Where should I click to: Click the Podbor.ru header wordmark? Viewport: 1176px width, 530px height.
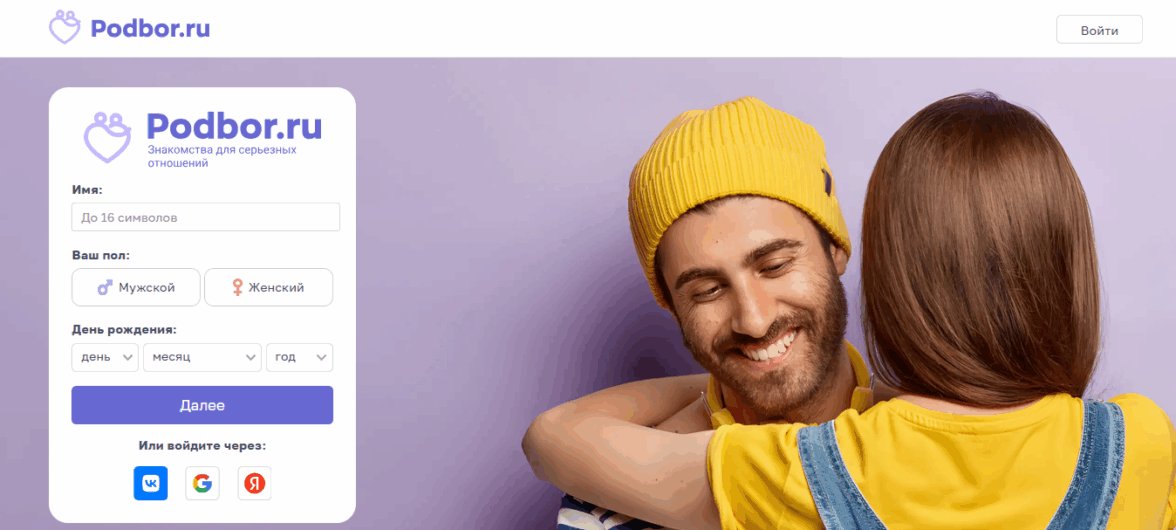[x=150, y=28]
